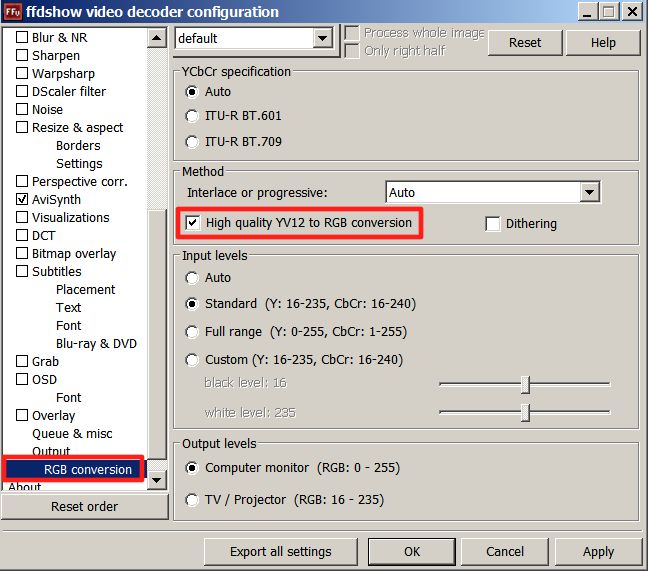Select ITU-R BT.709 YCbCr specification
The width and height of the screenshot is (648, 571).
point(192,142)
